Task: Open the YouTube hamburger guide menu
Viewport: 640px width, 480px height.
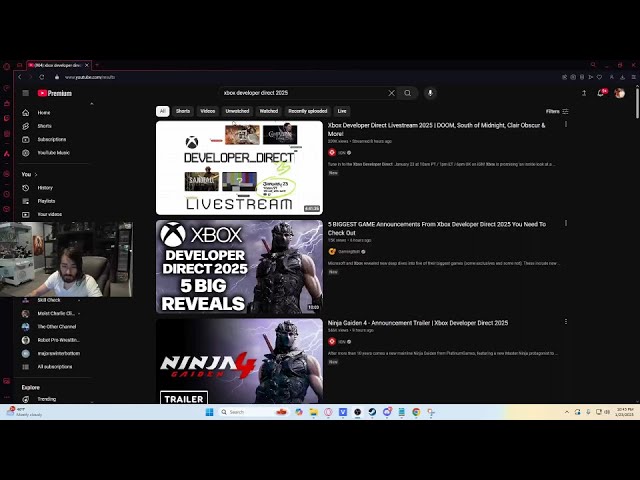Action: click(25, 93)
